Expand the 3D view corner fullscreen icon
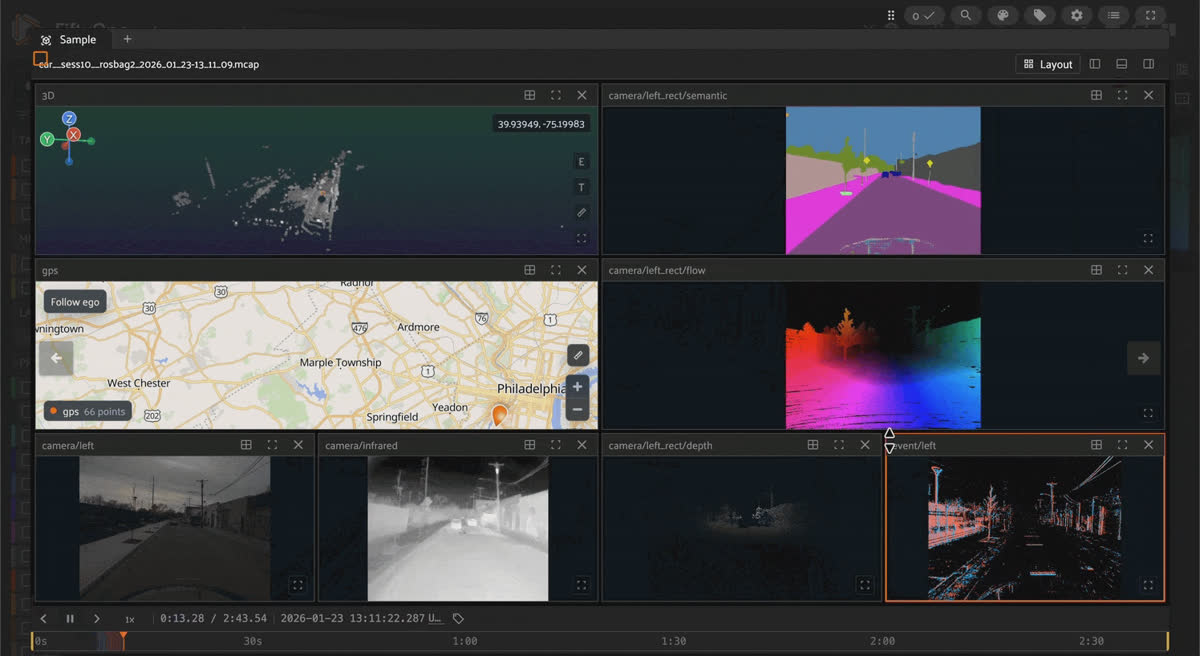The image size is (1200, 656). [582, 238]
